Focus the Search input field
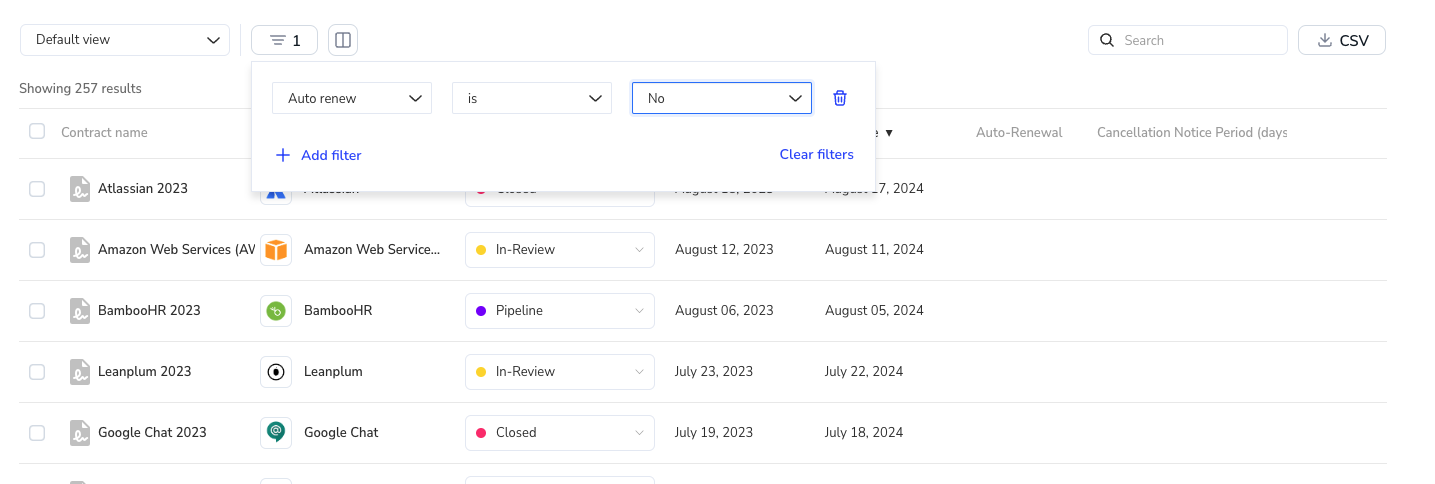1435x484 pixels. [x=1188, y=40]
